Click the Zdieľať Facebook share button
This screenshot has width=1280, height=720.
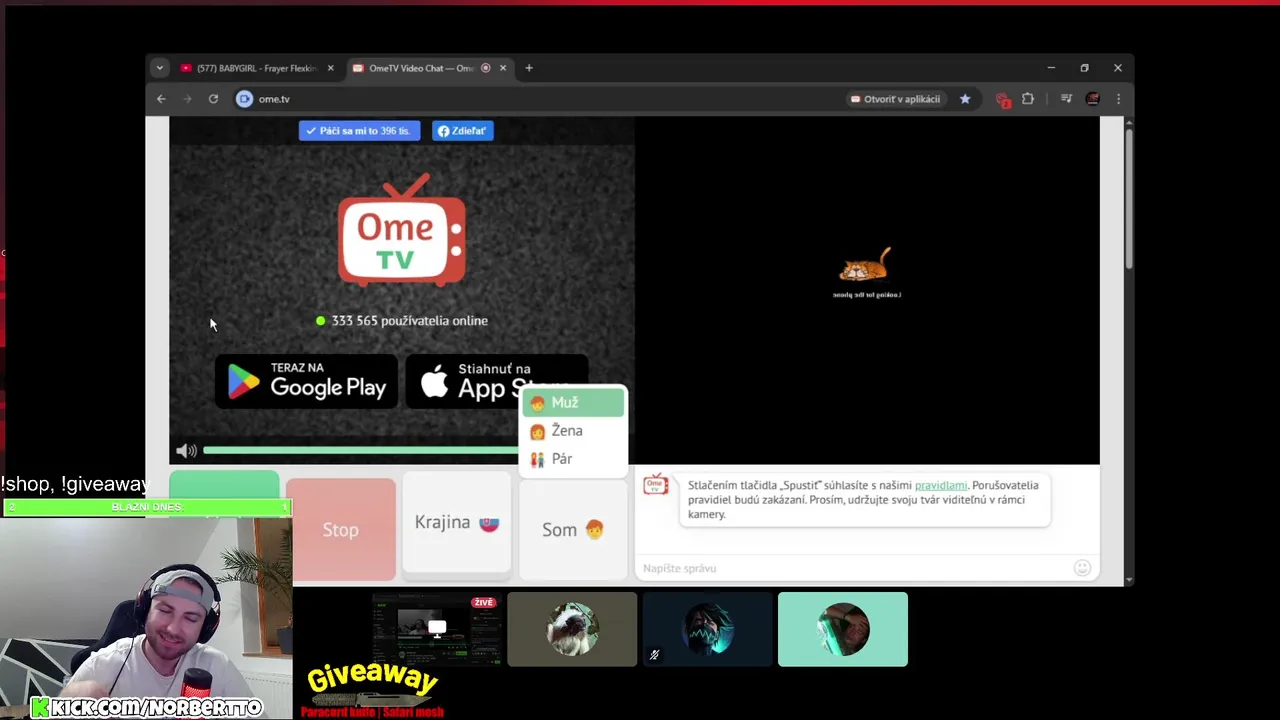pyautogui.click(x=463, y=131)
